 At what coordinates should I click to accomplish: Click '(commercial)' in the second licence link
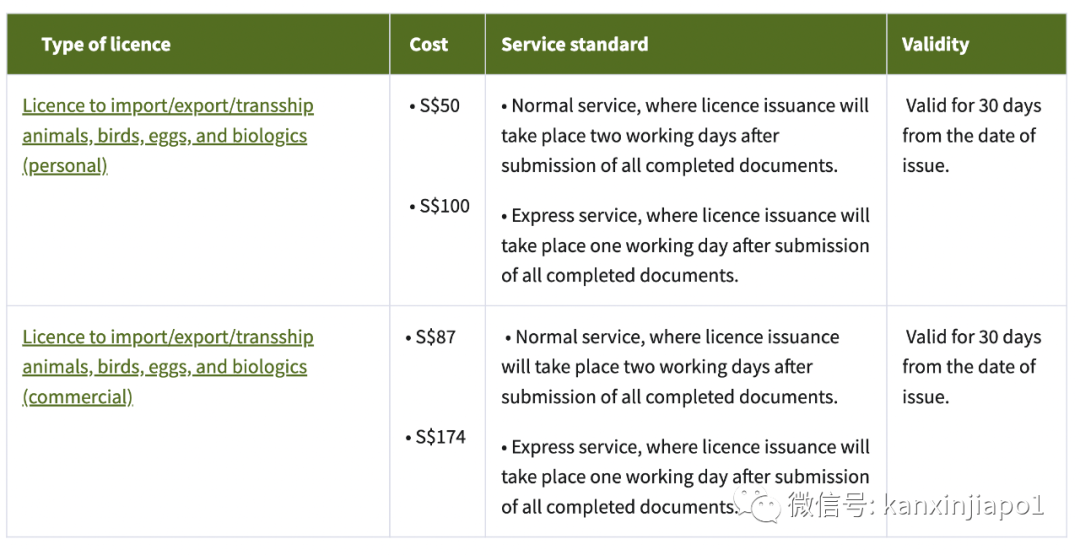[77, 397]
